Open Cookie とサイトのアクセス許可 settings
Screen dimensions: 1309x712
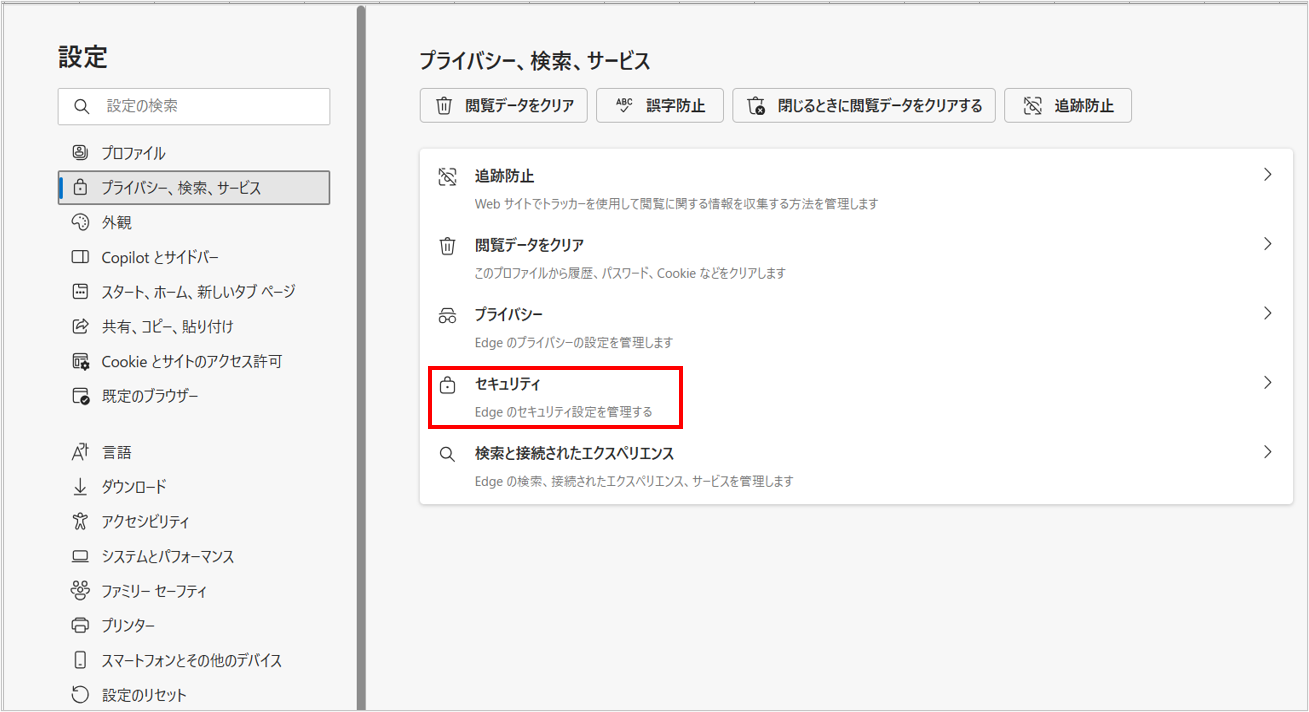pos(194,361)
